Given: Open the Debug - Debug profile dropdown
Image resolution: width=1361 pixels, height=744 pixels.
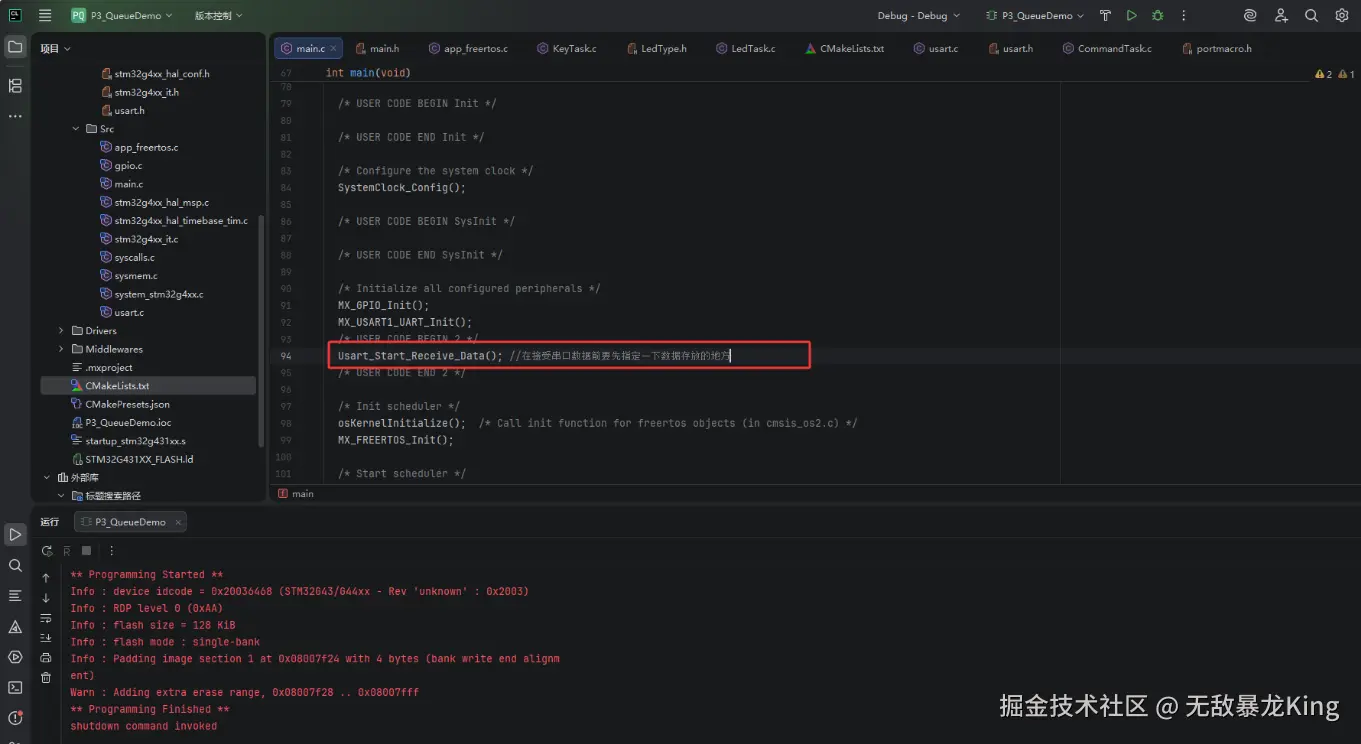Looking at the screenshot, I should [918, 15].
